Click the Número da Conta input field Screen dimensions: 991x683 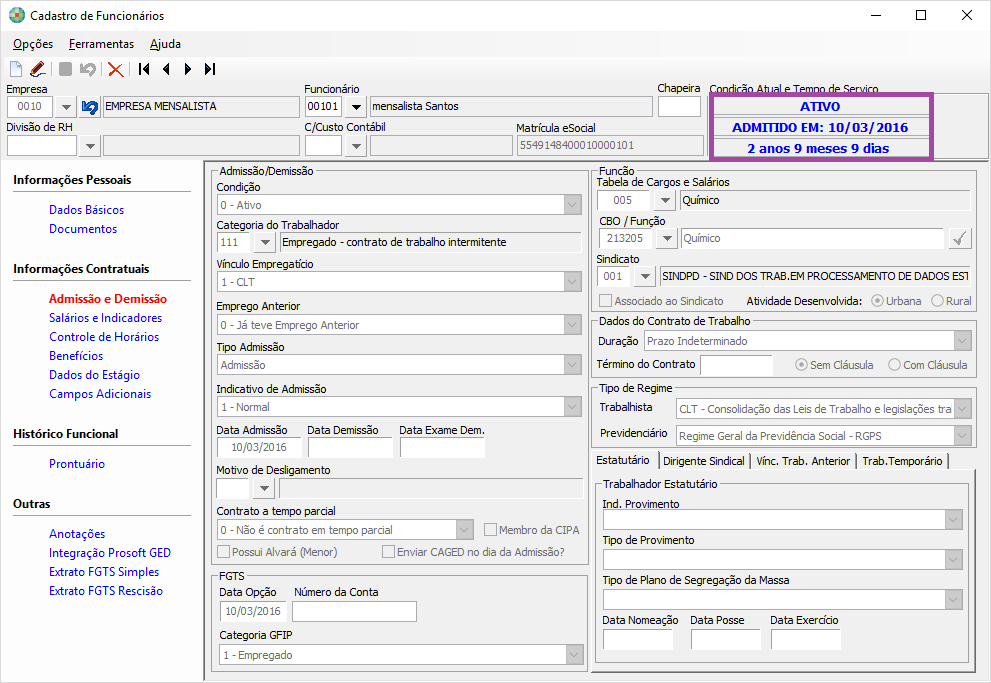pos(355,611)
